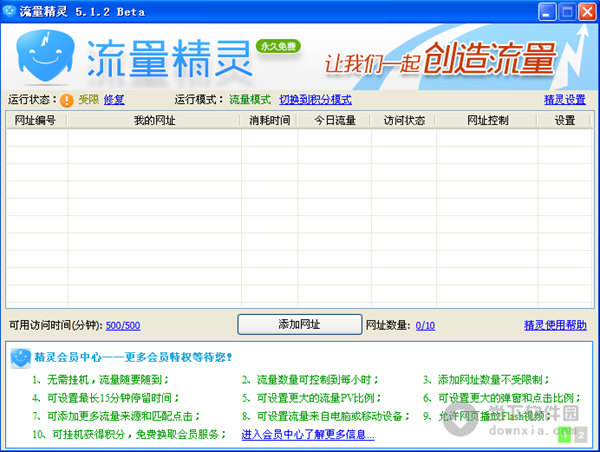Click the 我的网址 column header

click(154, 120)
